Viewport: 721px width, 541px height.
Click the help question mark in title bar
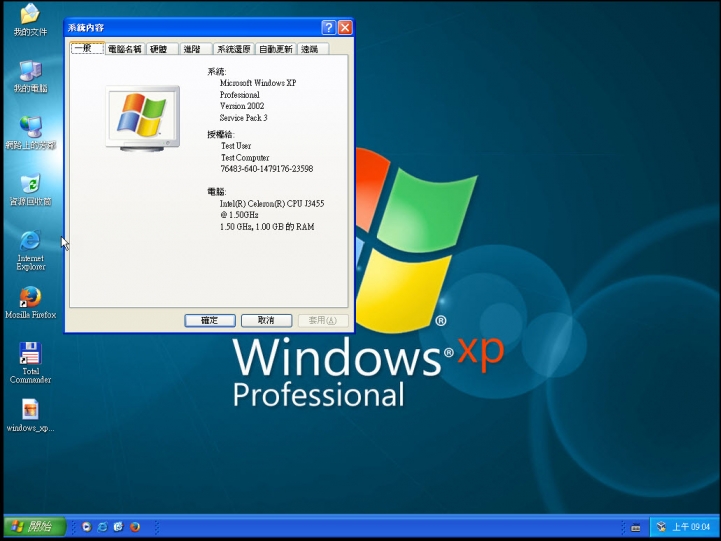[328, 28]
